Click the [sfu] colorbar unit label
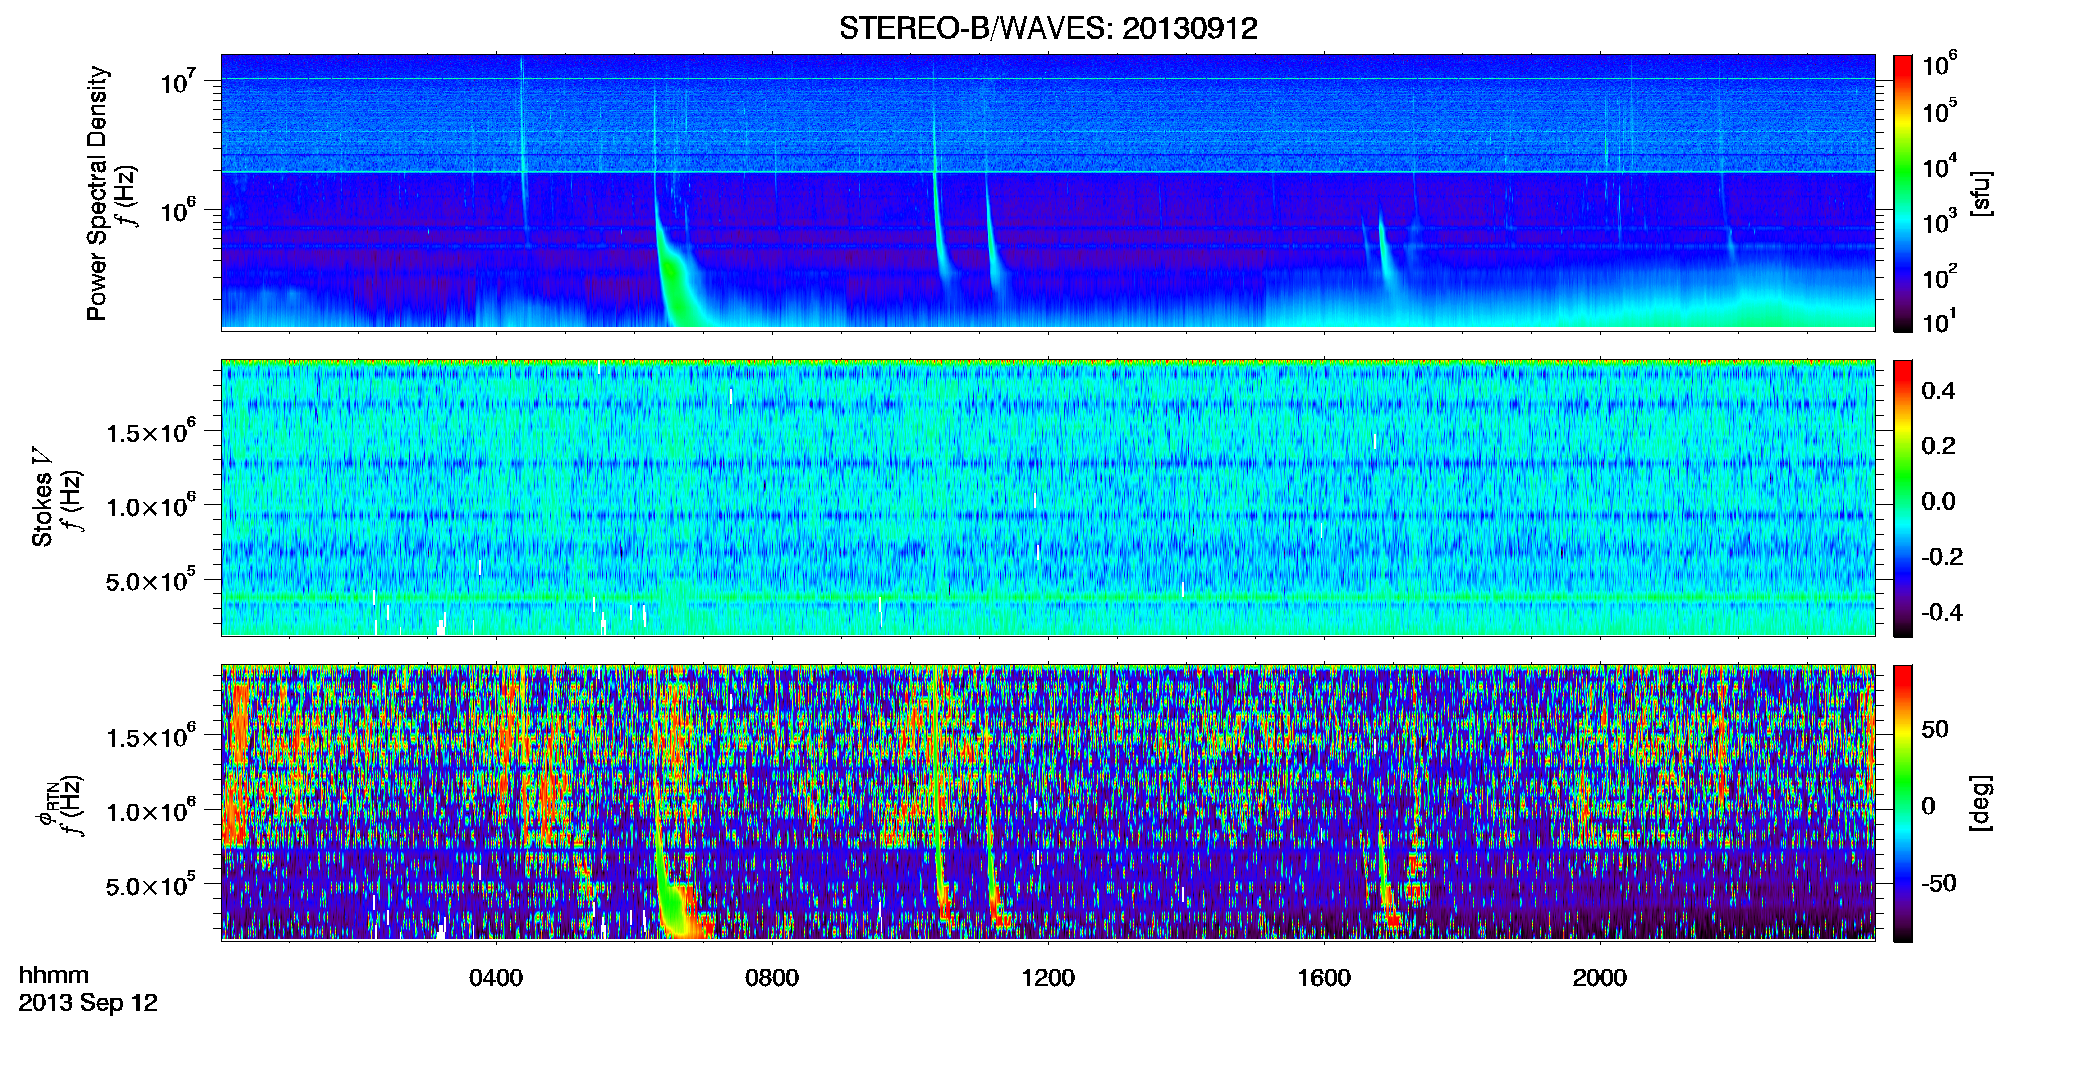The image size is (2096, 1080). click(1982, 193)
